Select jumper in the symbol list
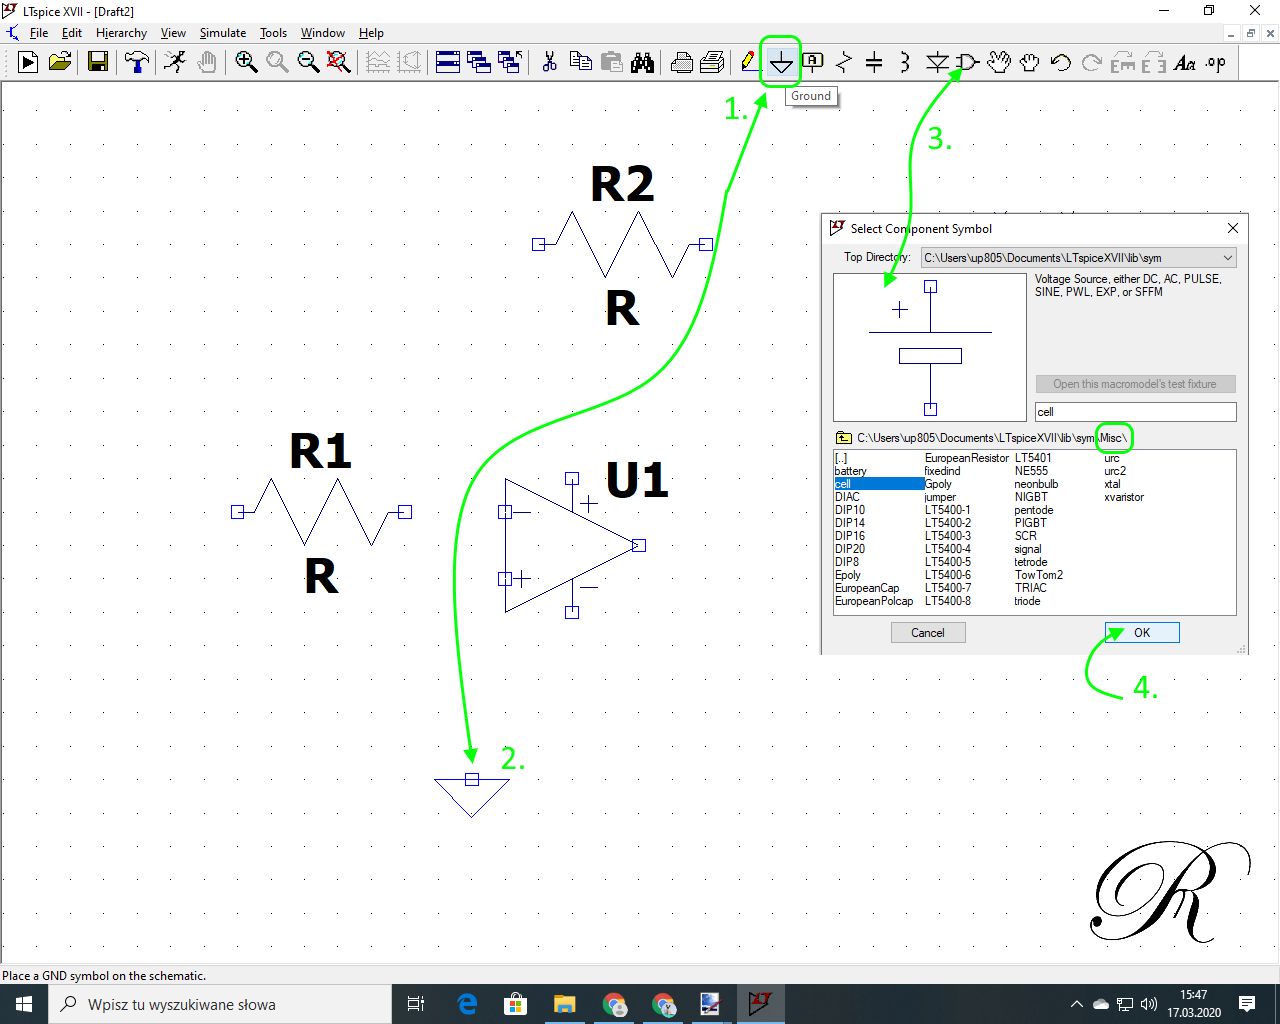This screenshot has height=1024, width=1280. [940, 497]
